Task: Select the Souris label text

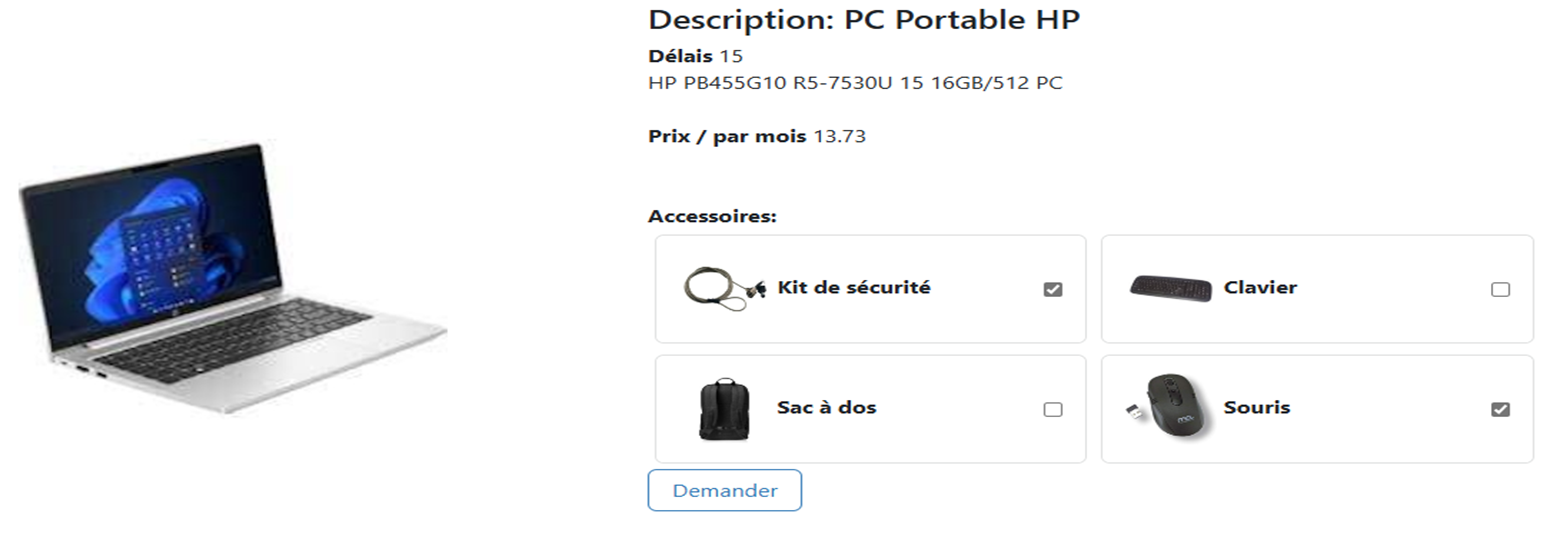Action: pyautogui.click(x=1257, y=407)
